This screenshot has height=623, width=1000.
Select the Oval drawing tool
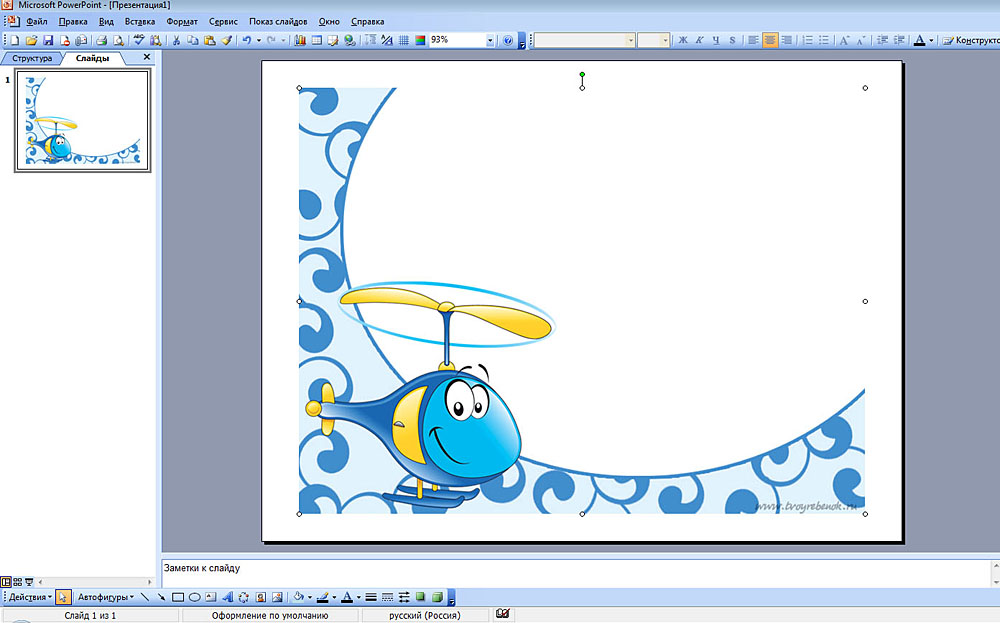(194, 597)
